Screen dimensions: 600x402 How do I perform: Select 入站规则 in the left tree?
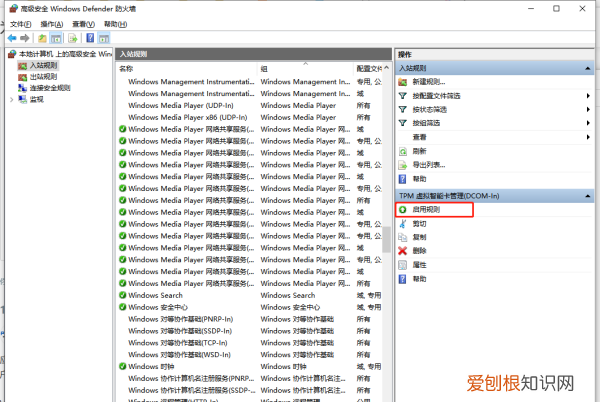[44, 65]
